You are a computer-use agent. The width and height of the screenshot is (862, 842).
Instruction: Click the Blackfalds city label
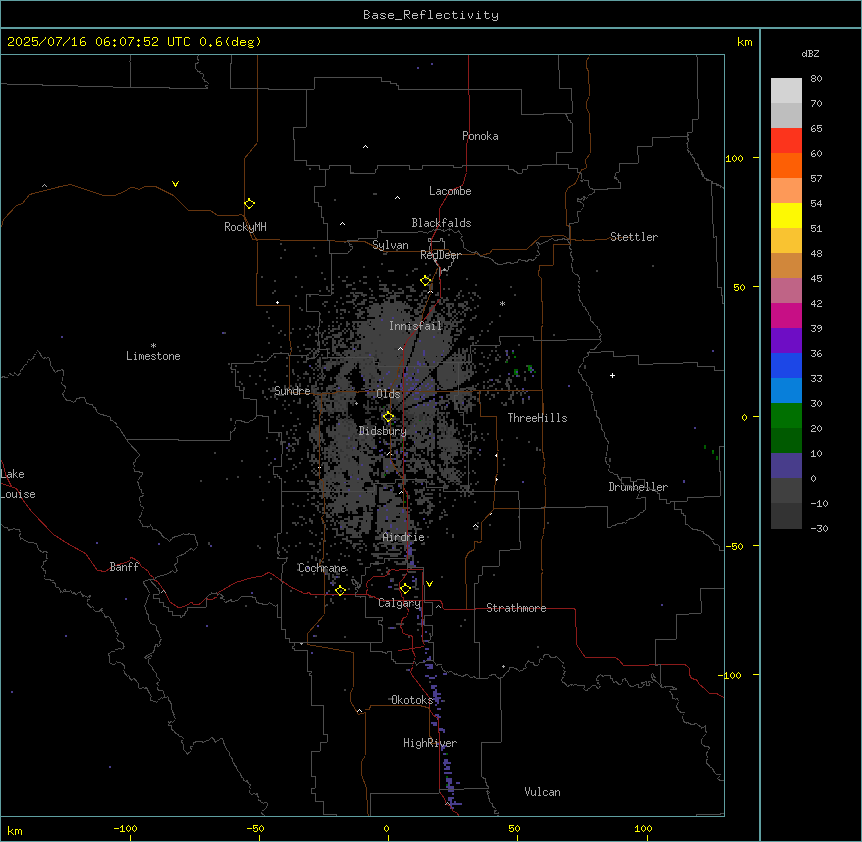point(441,223)
